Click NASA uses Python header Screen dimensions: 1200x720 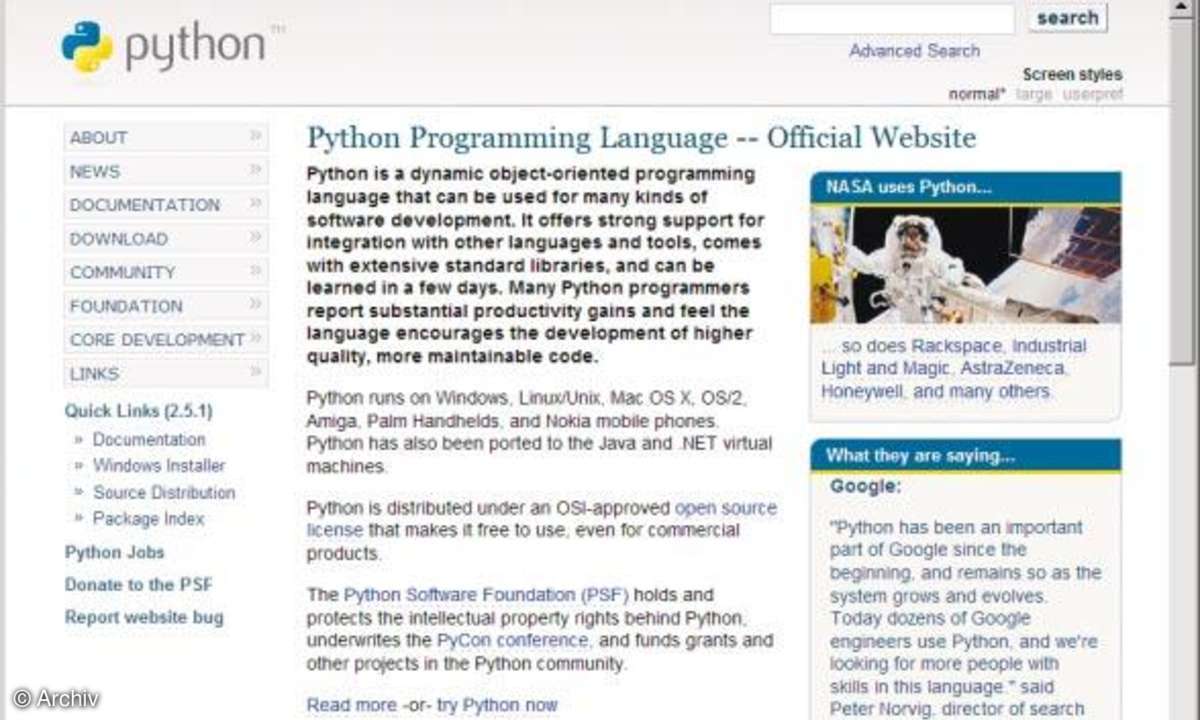click(x=966, y=187)
